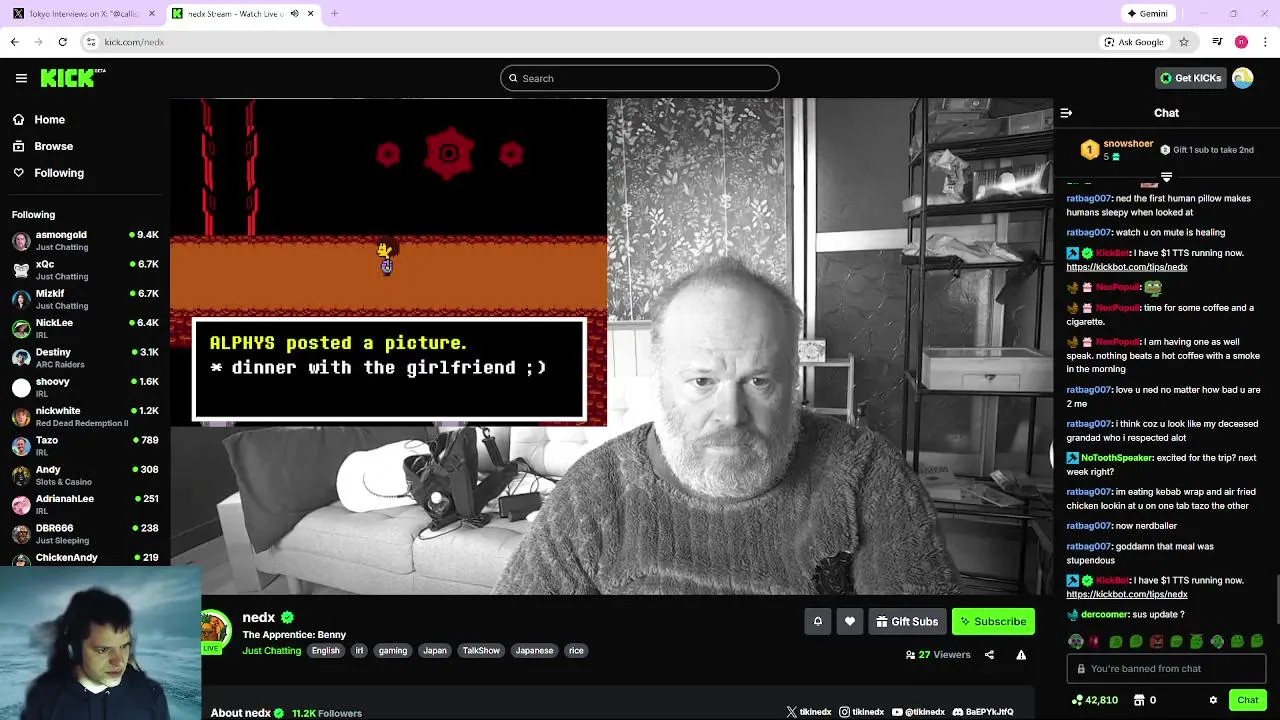
Task: Open Tazo channel in Following list
Action: pos(85,446)
